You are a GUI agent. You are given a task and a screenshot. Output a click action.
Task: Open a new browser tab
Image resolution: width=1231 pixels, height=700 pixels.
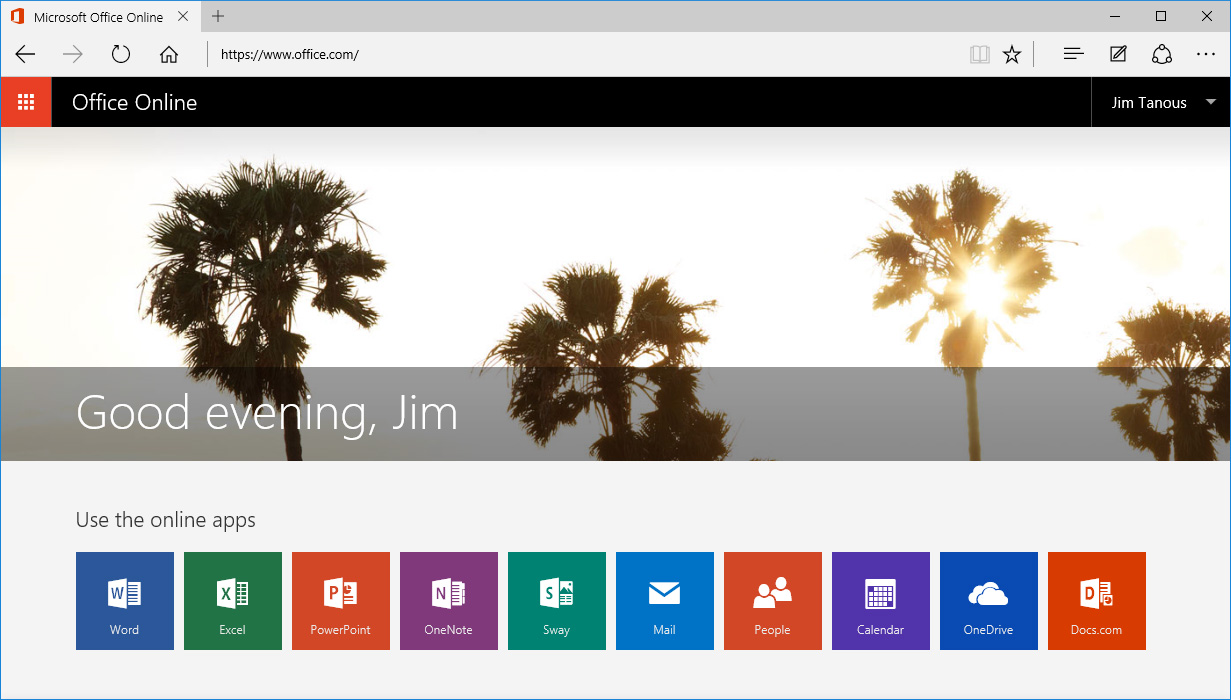[218, 16]
